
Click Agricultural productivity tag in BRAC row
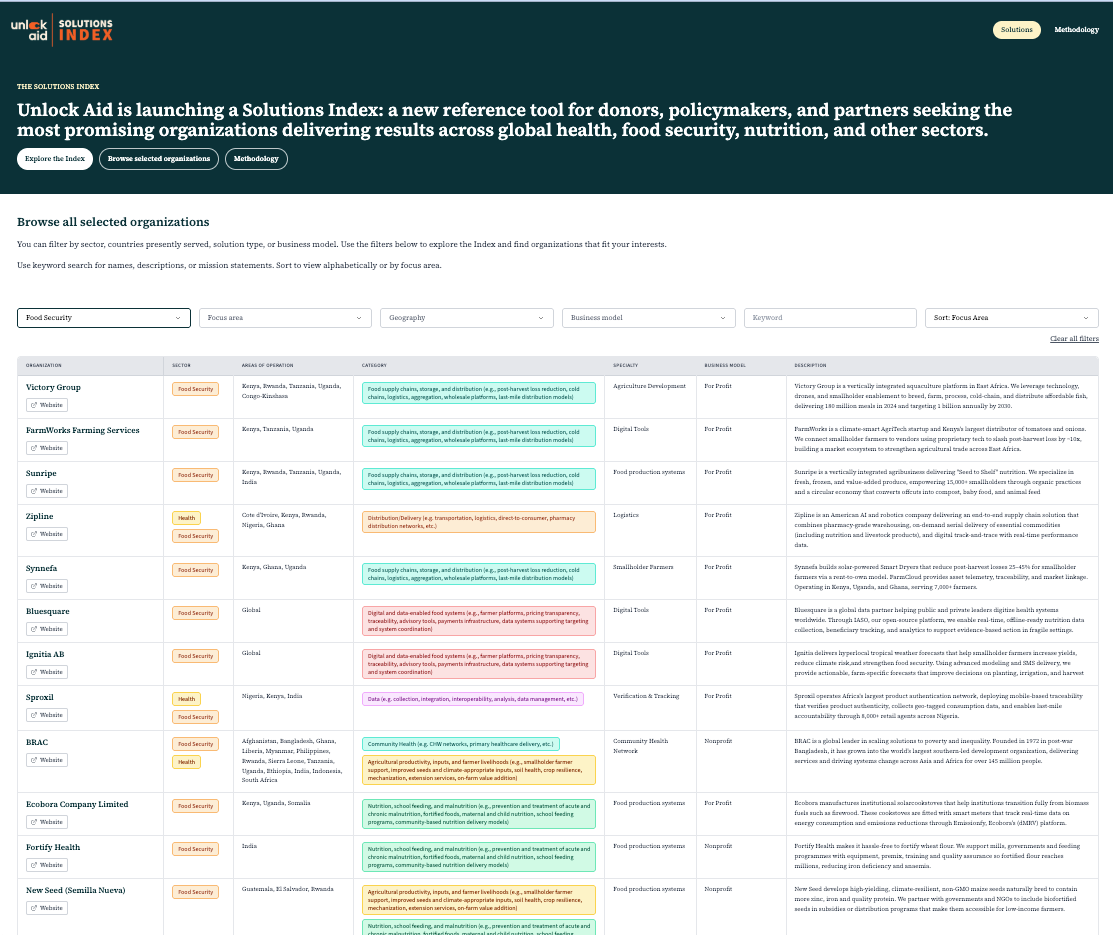pyautogui.click(x=478, y=770)
